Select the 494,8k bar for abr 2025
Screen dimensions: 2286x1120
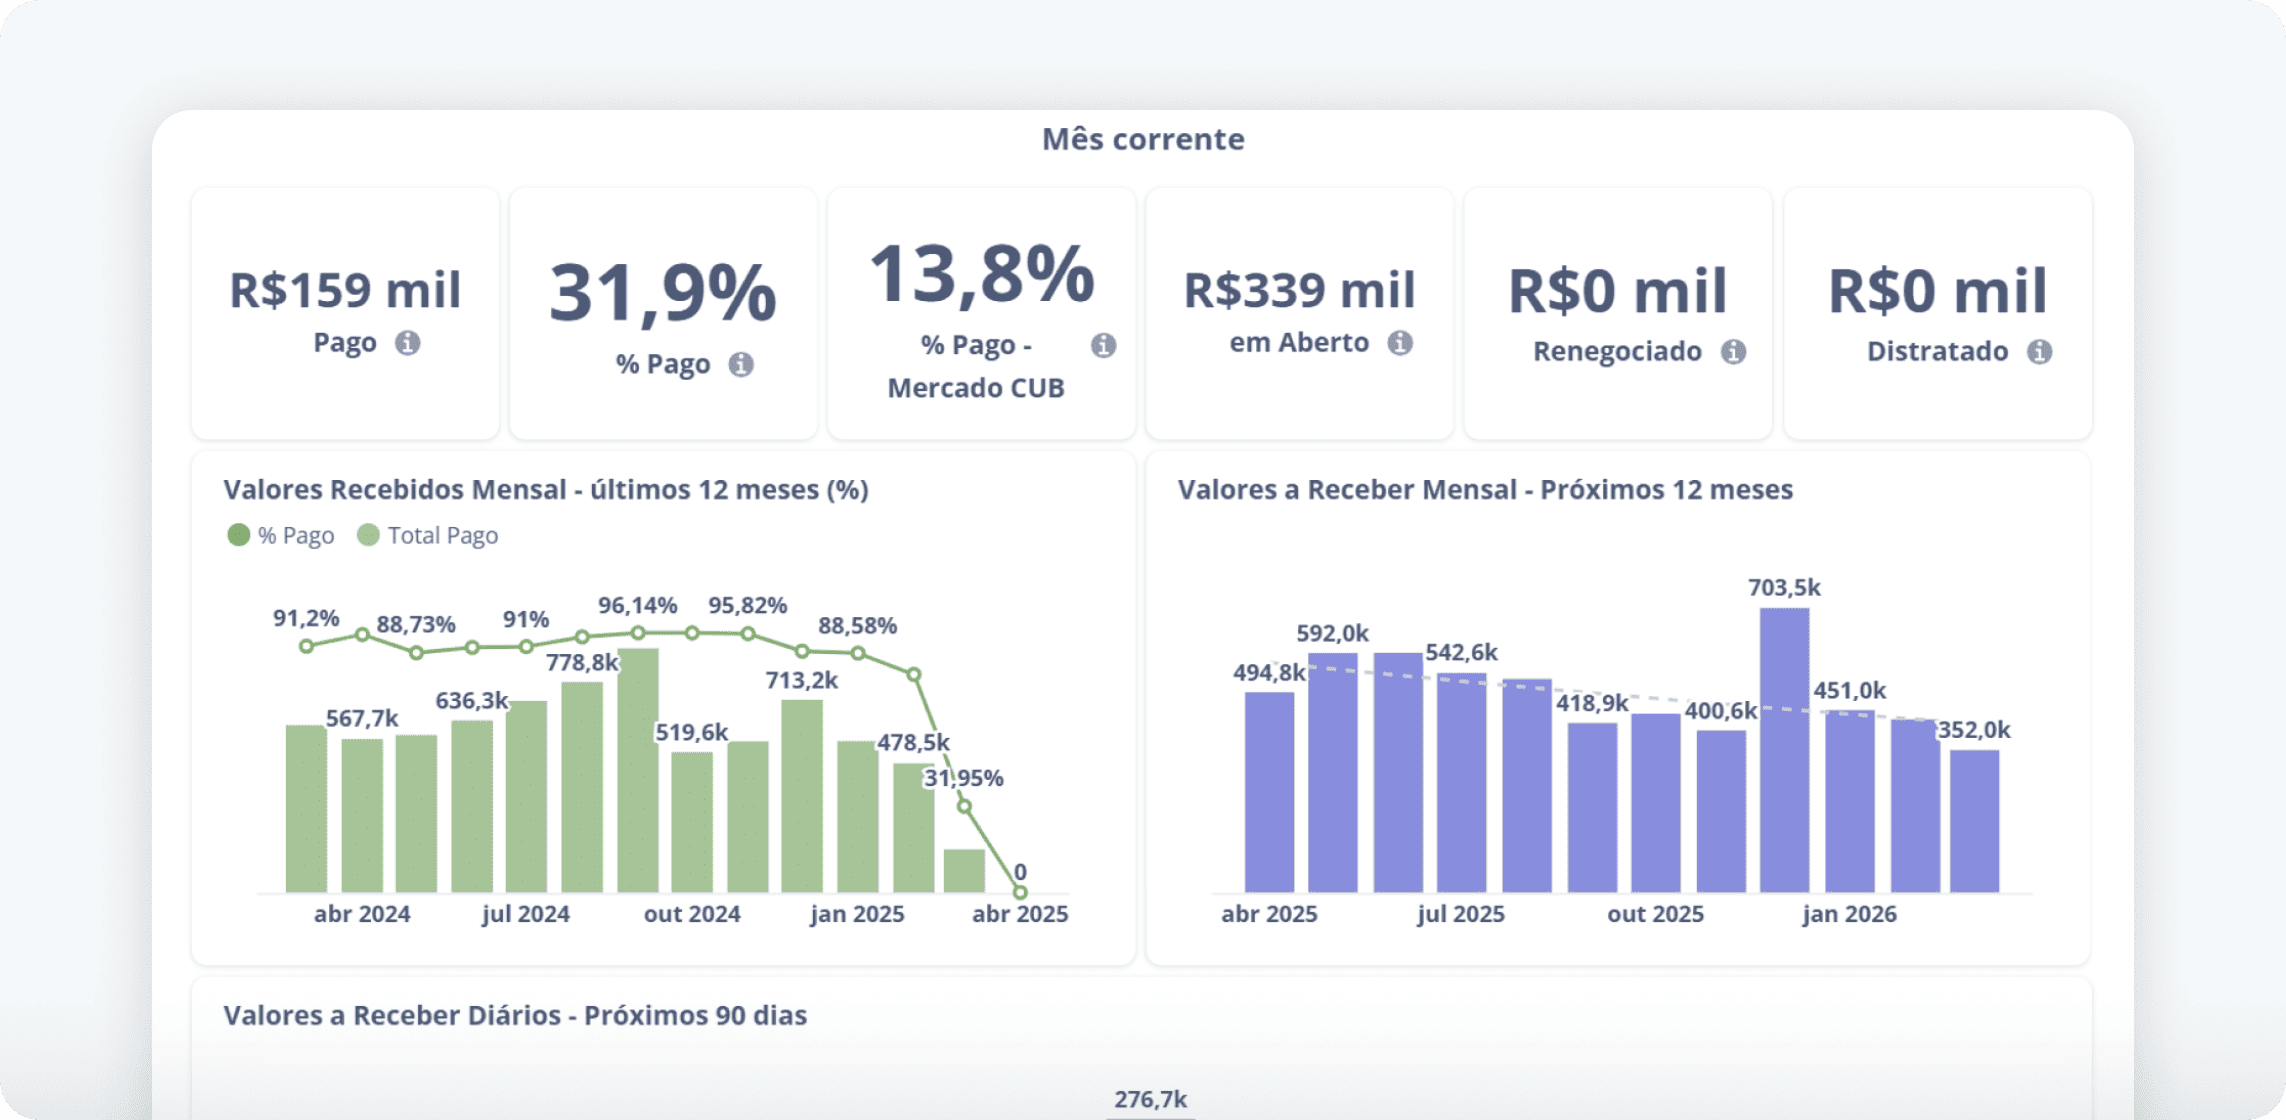pyautogui.click(x=1269, y=792)
